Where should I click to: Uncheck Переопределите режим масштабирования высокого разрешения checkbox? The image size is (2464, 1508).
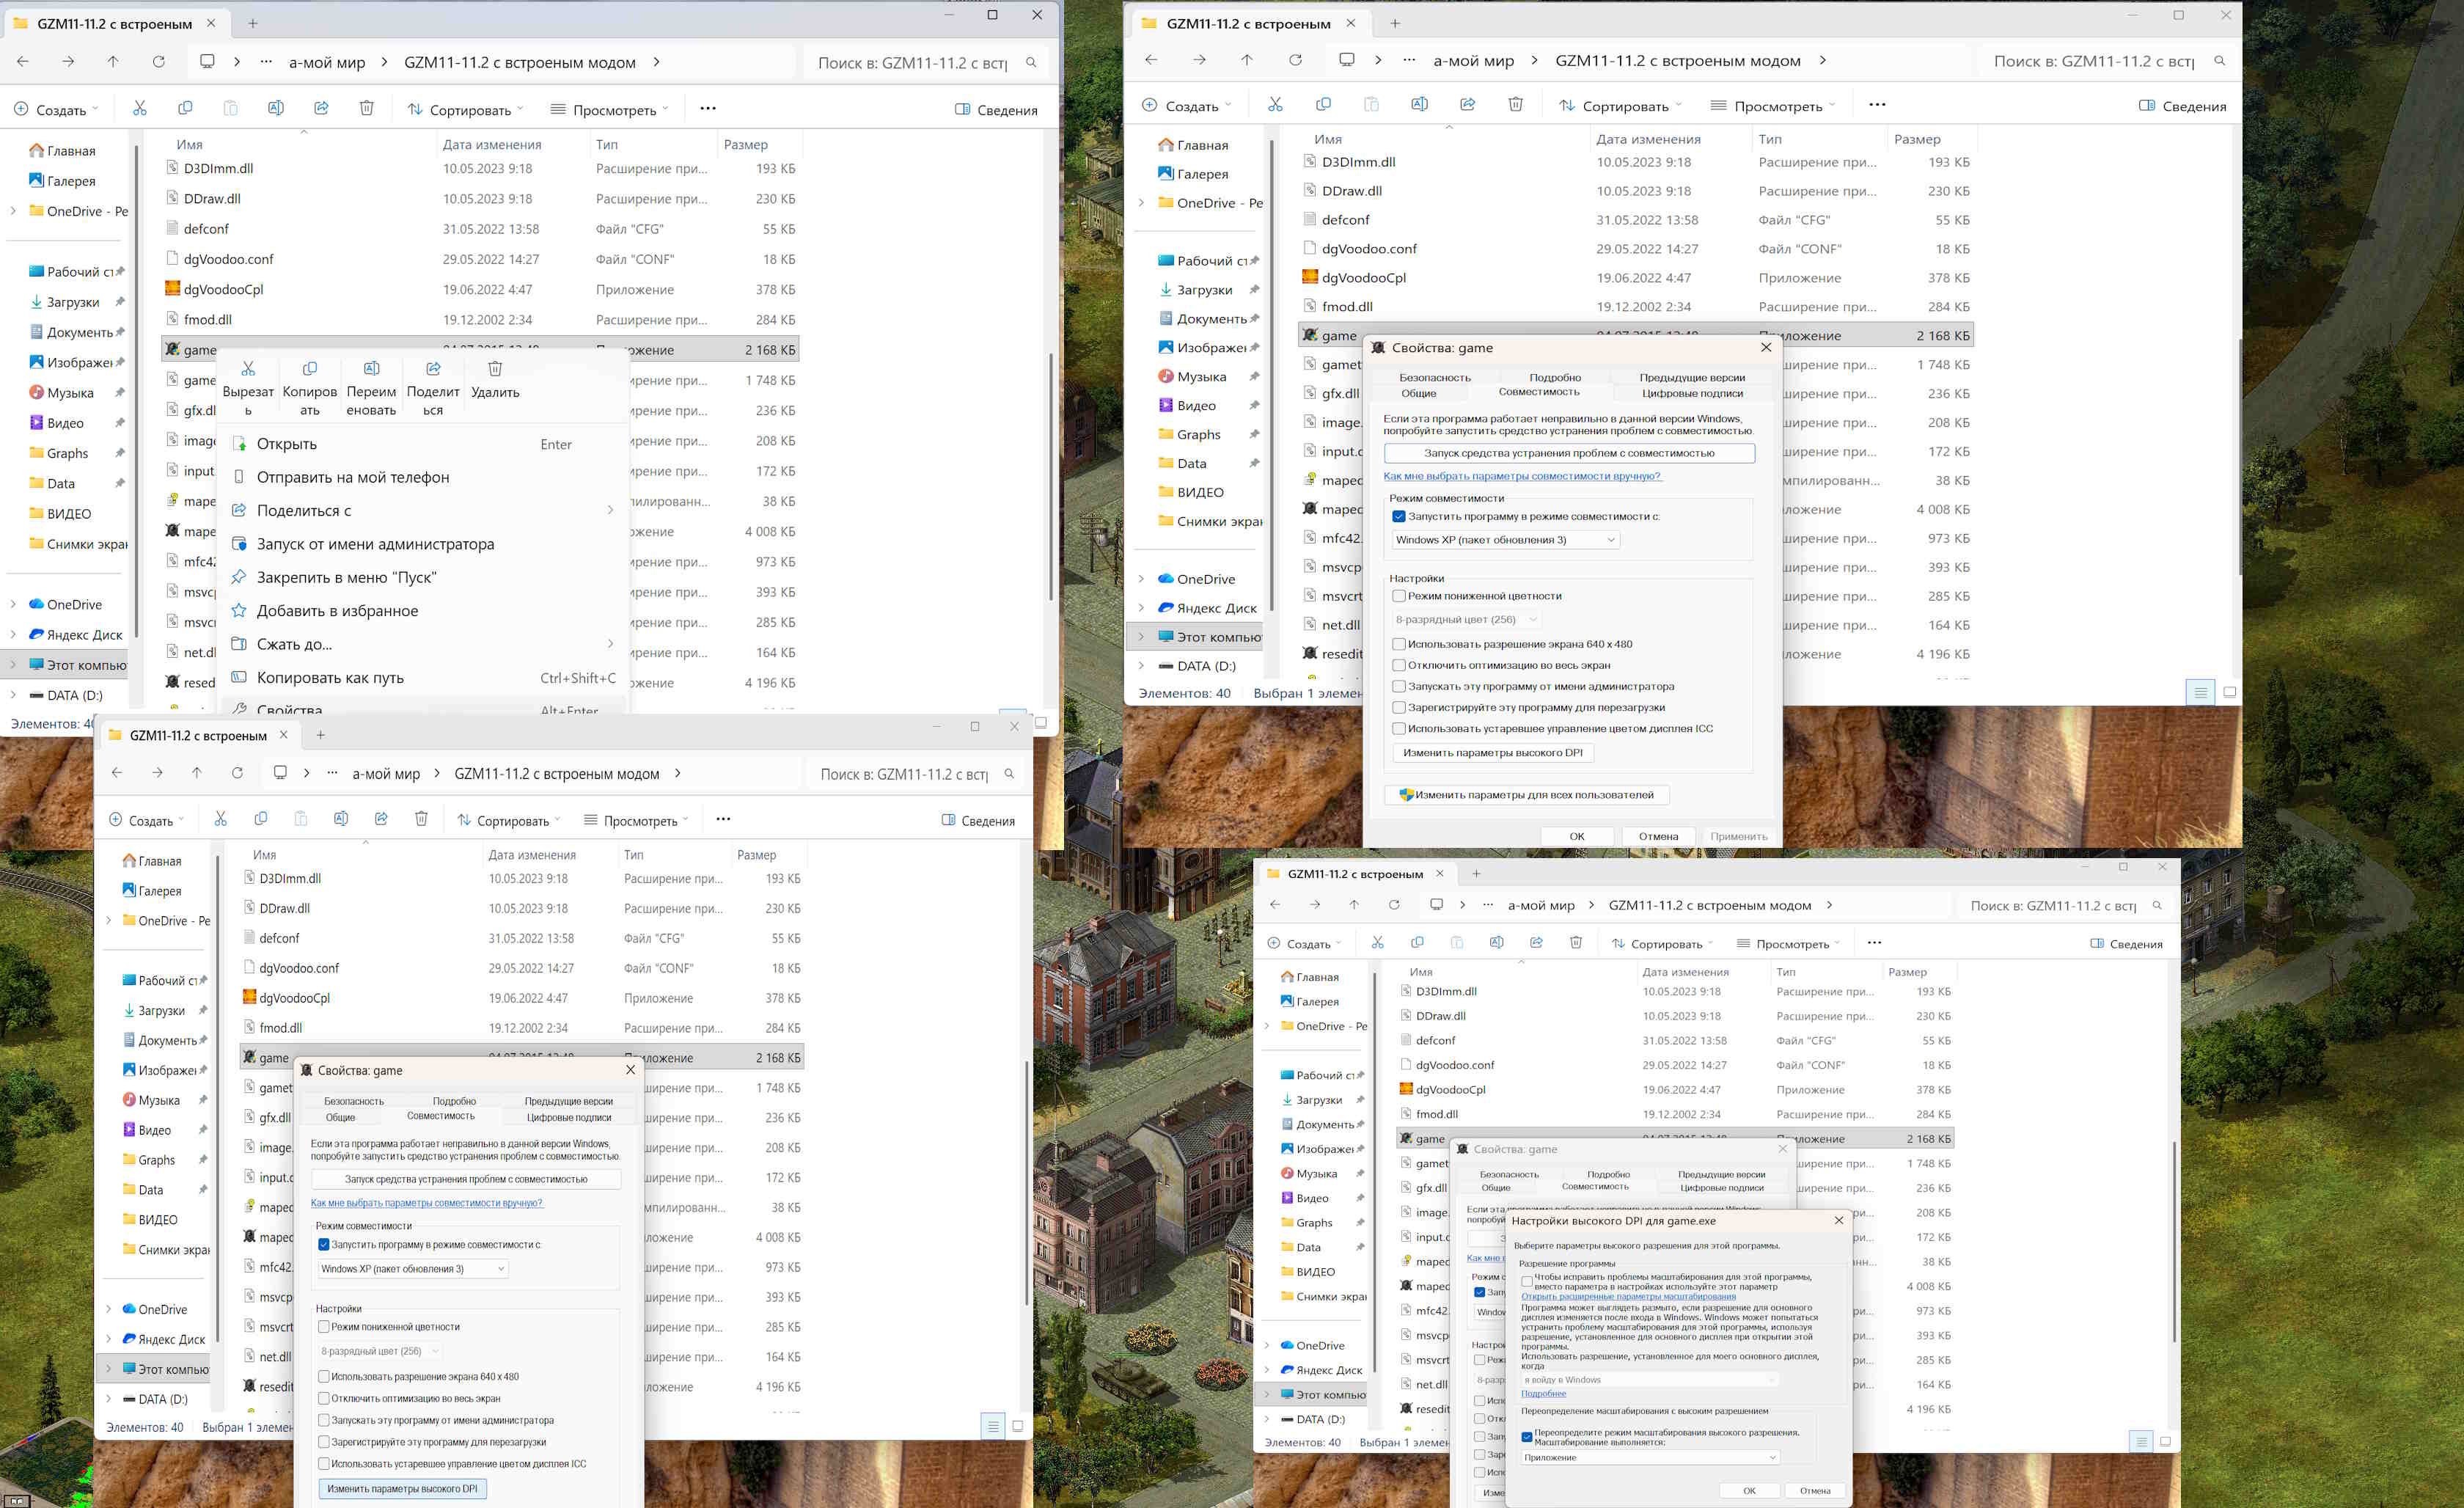(x=1527, y=1436)
